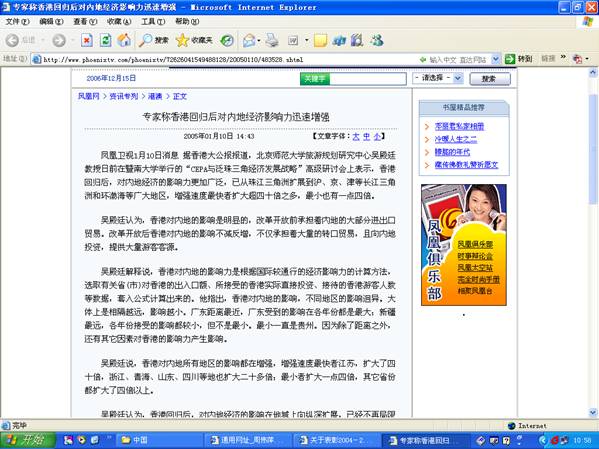Click the 凤凰网 breadcrumb link
Viewport: 599px width, 449px height.
pyautogui.click(x=89, y=96)
